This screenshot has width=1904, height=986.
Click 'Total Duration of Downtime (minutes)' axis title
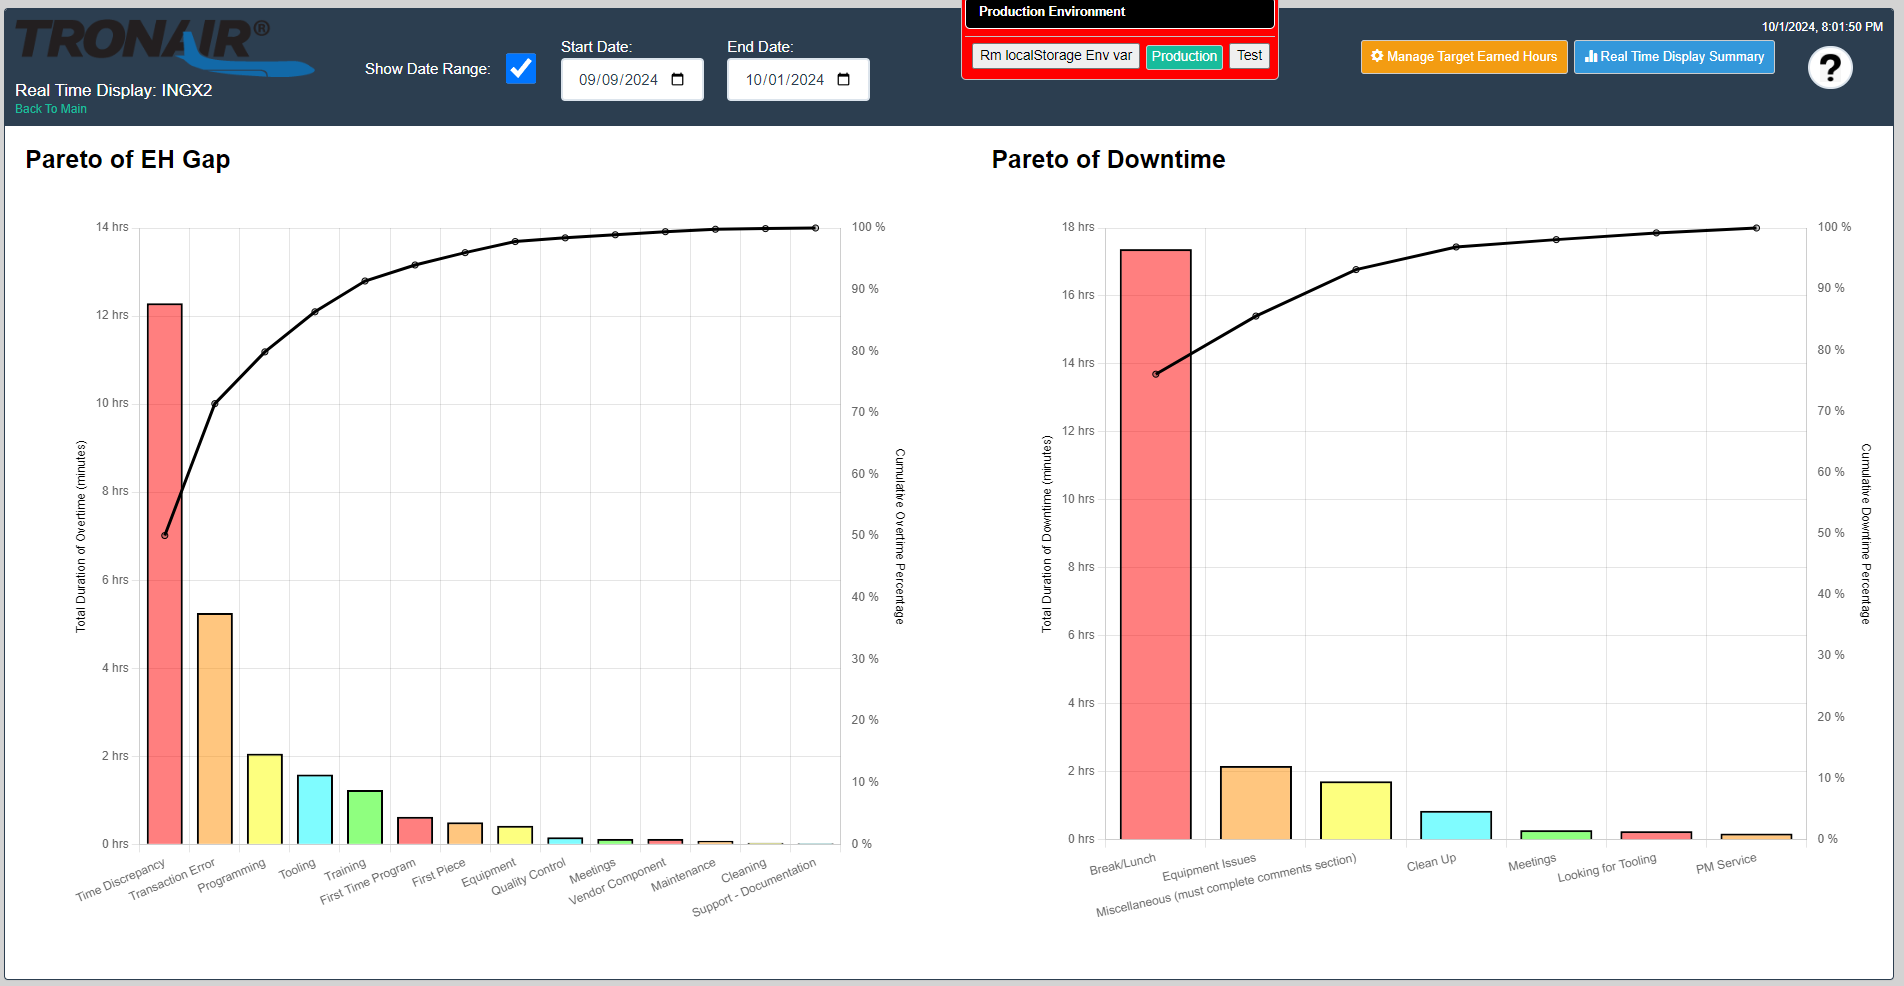tap(1047, 533)
